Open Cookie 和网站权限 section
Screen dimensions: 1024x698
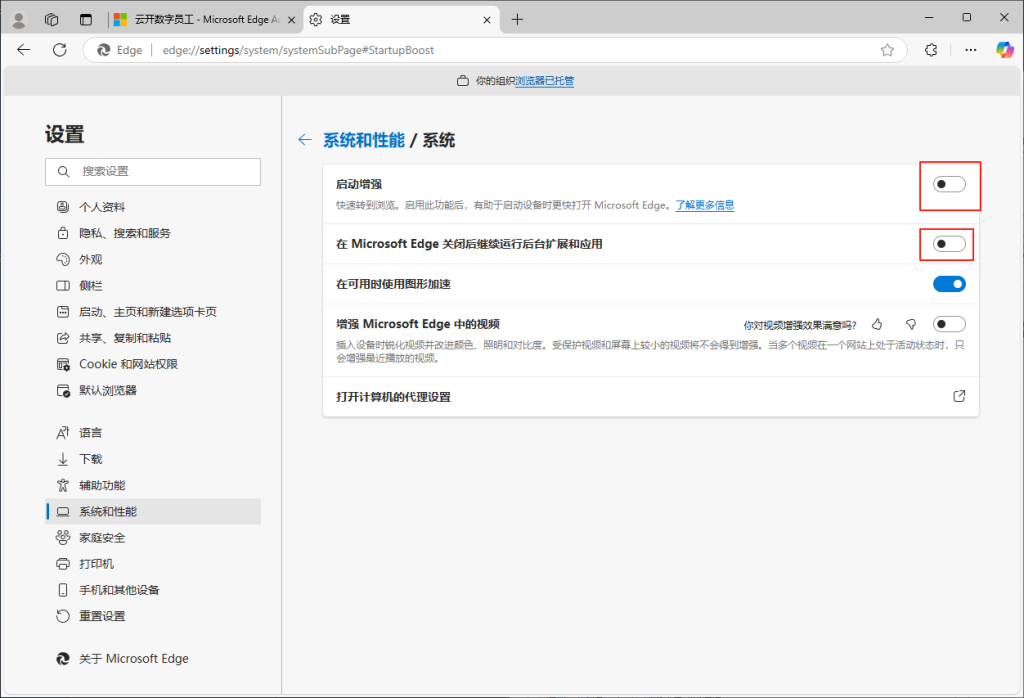tap(153, 364)
